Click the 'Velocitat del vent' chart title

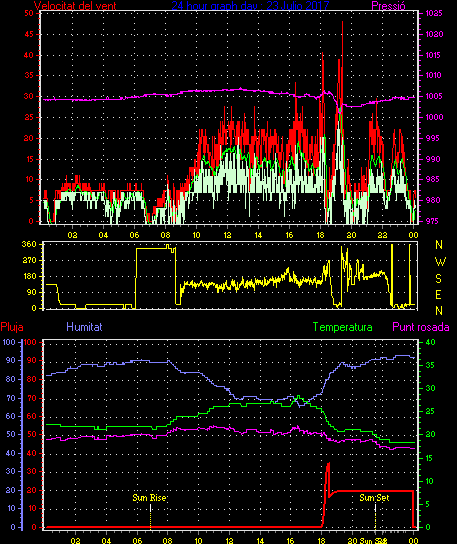(x=75, y=6)
